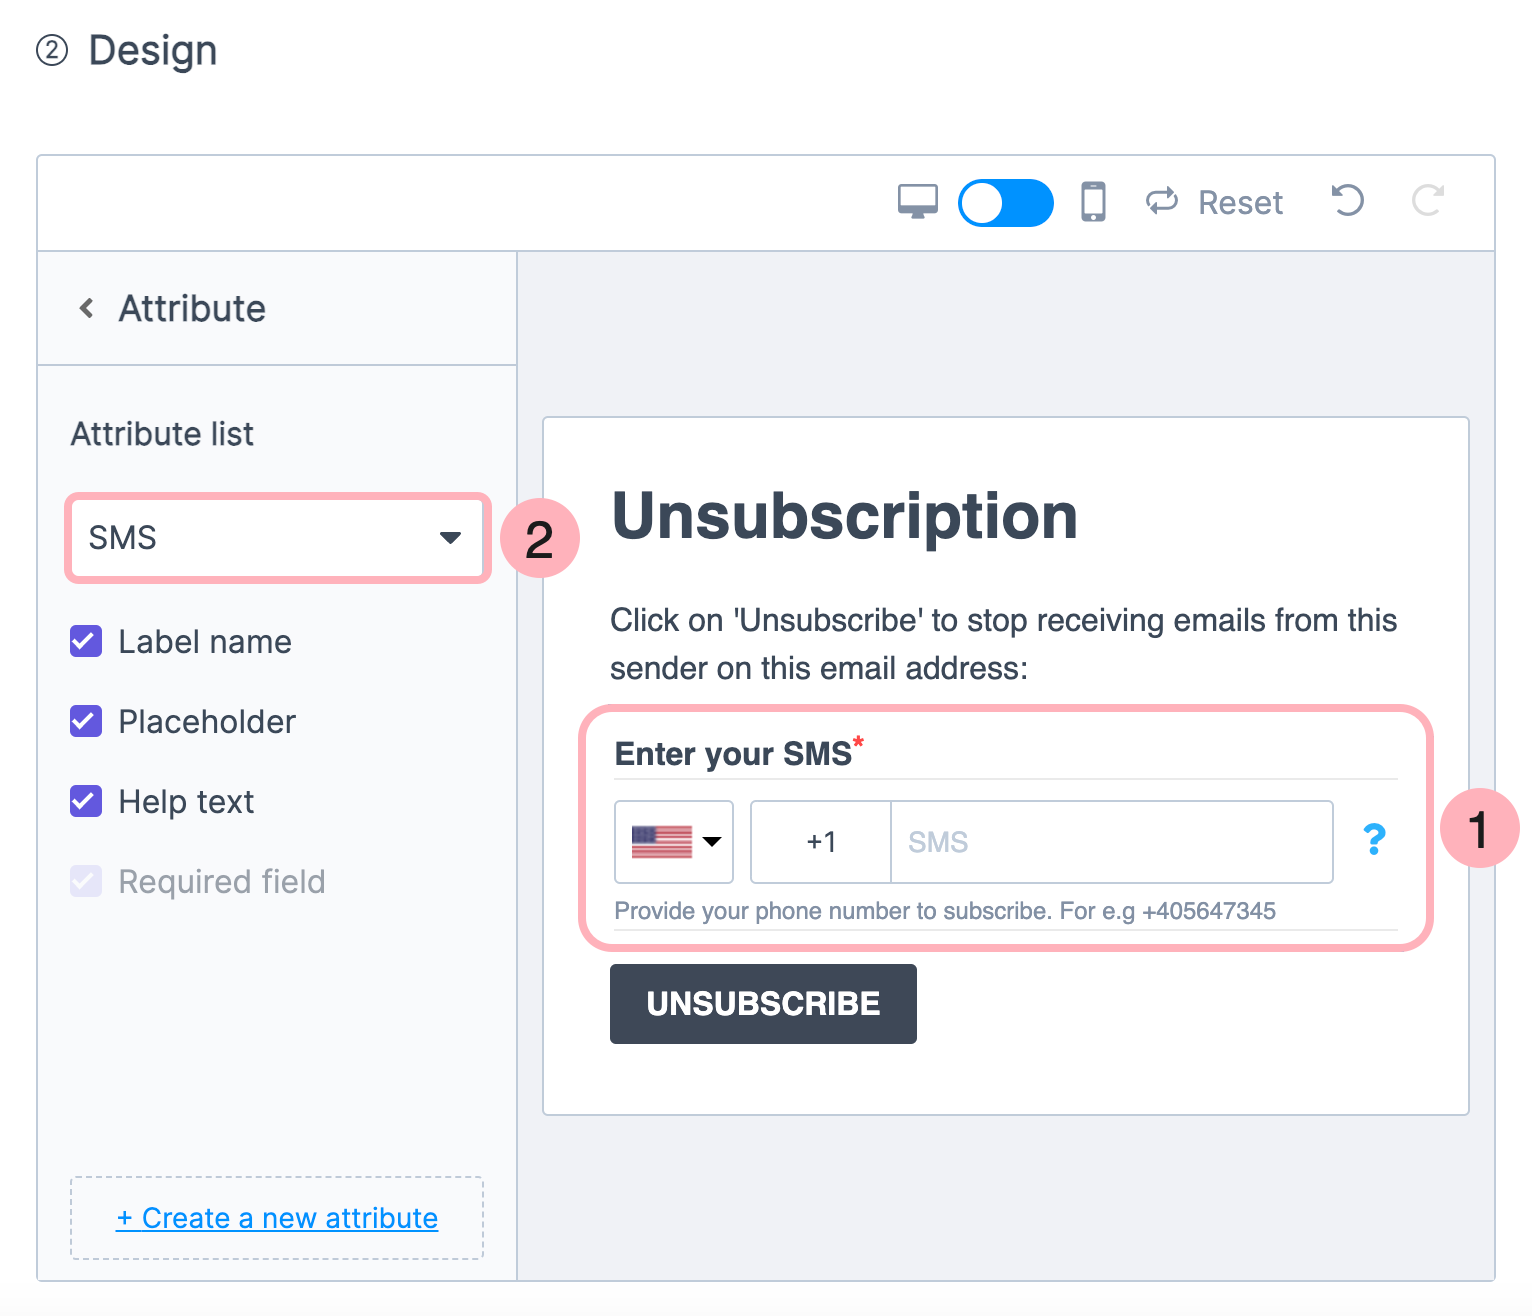Click the undo arrow icon
This screenshot has width=1532, height=1316.
1347,201
